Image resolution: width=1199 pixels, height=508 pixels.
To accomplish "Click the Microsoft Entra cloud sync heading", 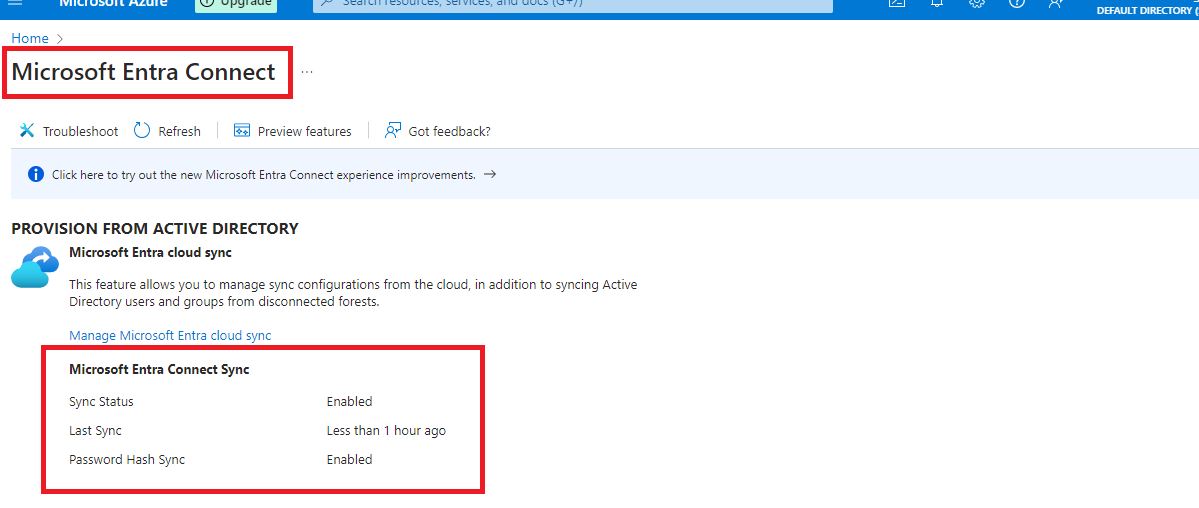I will click(x=150, y=252).
